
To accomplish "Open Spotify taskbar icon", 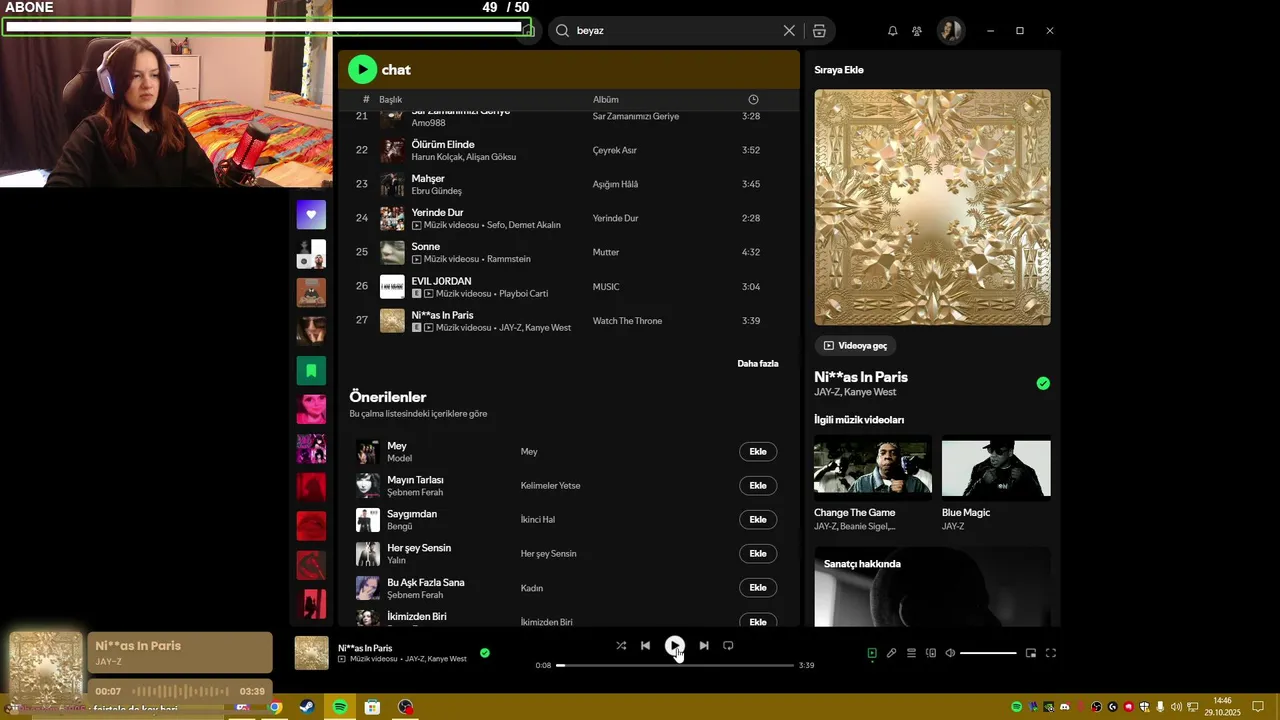I will pos(340,707).
